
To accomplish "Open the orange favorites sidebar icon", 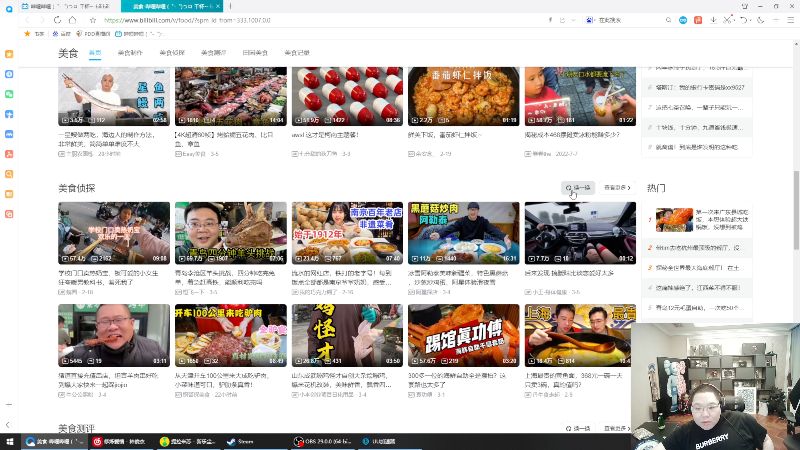I will pyautogui.click(x=9, y=54).
